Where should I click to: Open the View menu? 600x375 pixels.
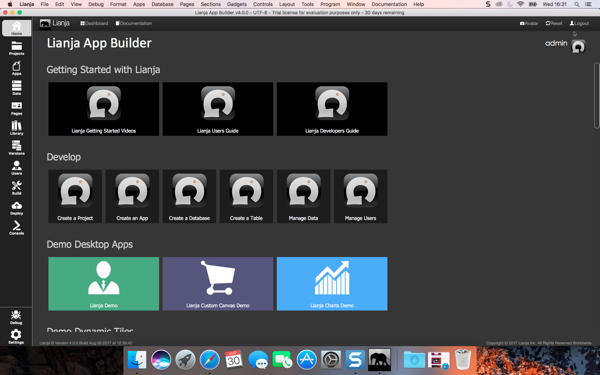76,4
